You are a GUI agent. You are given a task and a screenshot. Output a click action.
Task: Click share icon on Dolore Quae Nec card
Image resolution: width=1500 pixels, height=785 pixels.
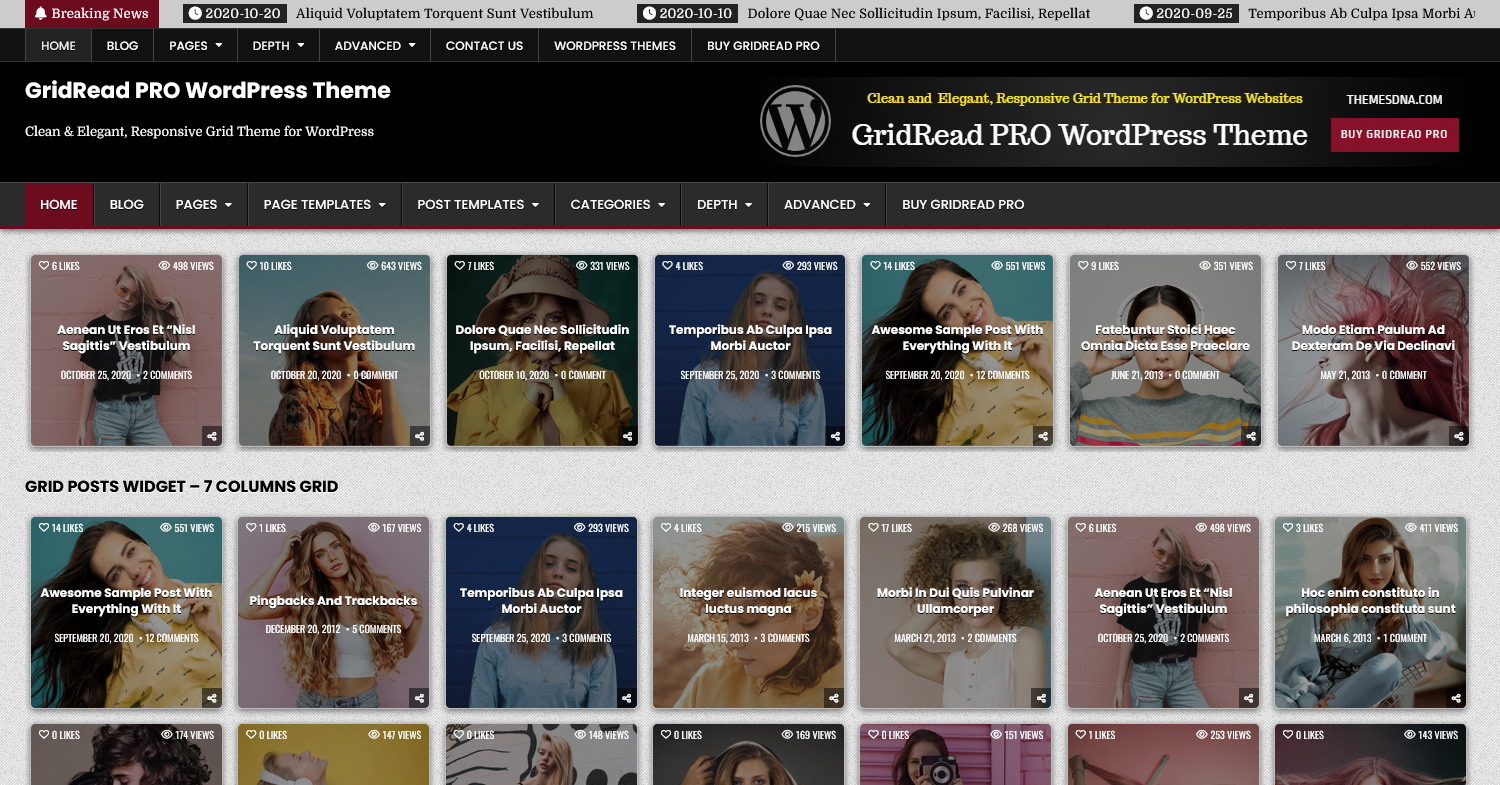[628, 436]
